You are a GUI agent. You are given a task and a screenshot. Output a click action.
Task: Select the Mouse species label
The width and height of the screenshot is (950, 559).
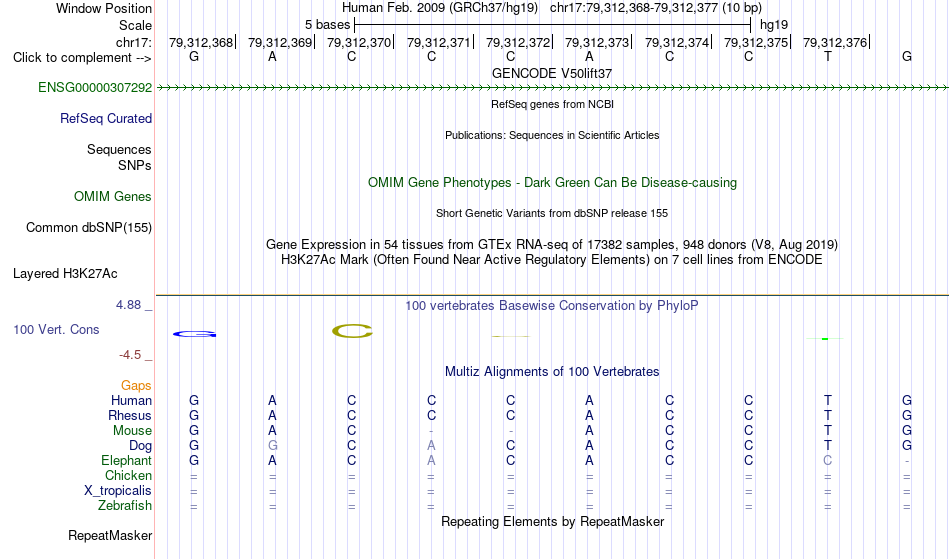pyautogui.click(x=132, y=431)
